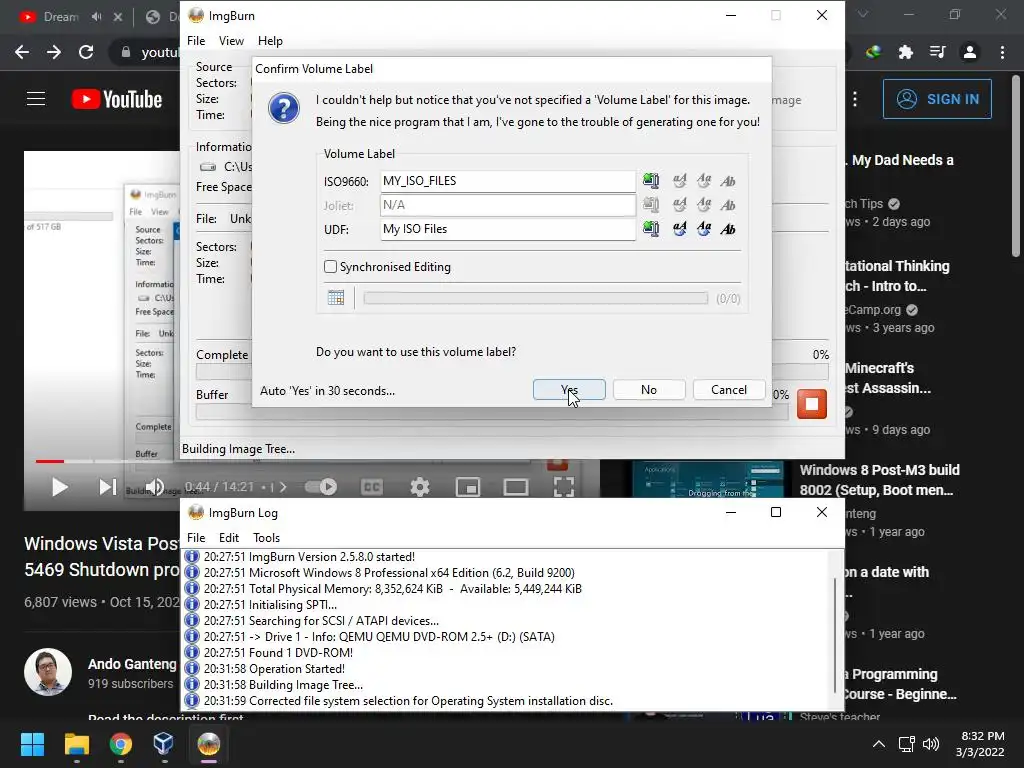Toggle YouTube autoplay switch
Screen dimensions: 1024x768
tap(321, 487)
